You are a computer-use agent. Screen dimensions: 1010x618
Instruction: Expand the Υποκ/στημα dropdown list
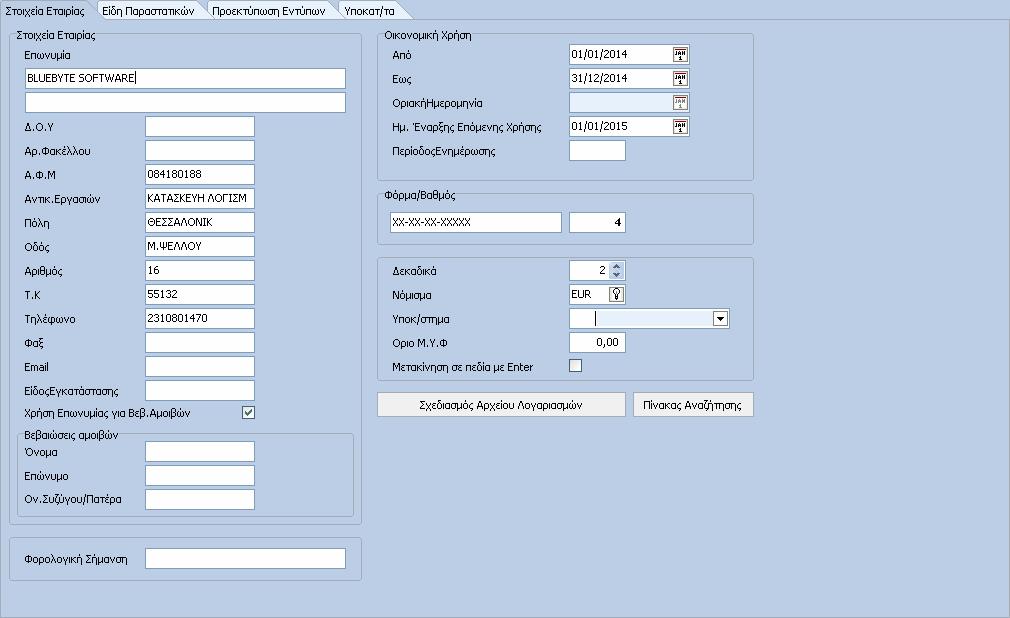720,318
